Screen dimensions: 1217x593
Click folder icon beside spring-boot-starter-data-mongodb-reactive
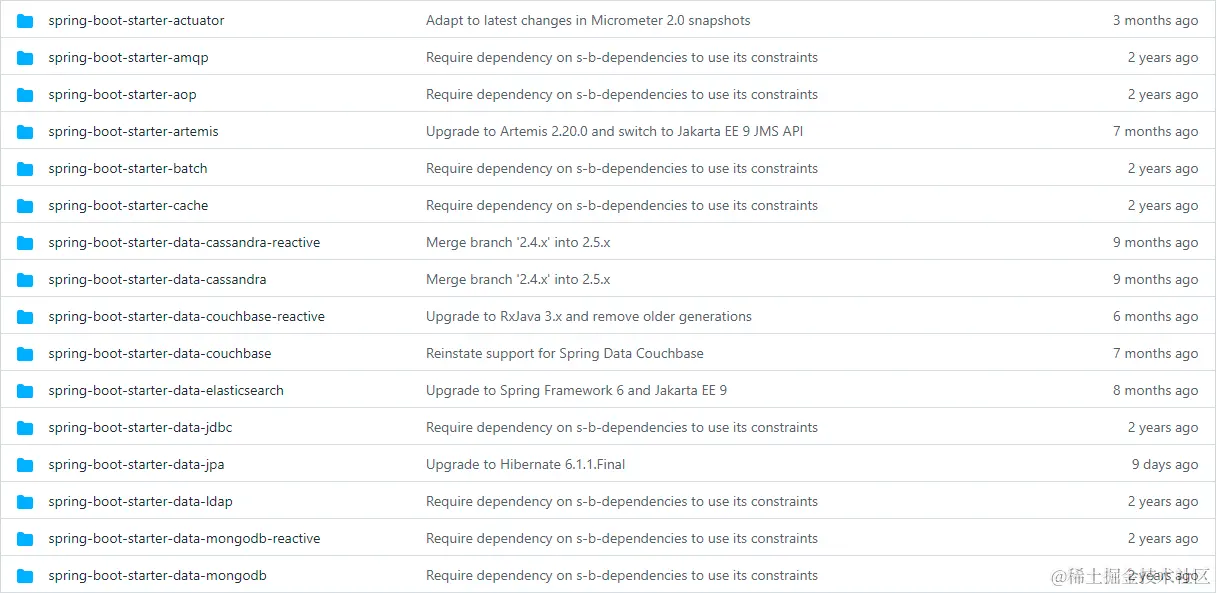tap(25, 539)
